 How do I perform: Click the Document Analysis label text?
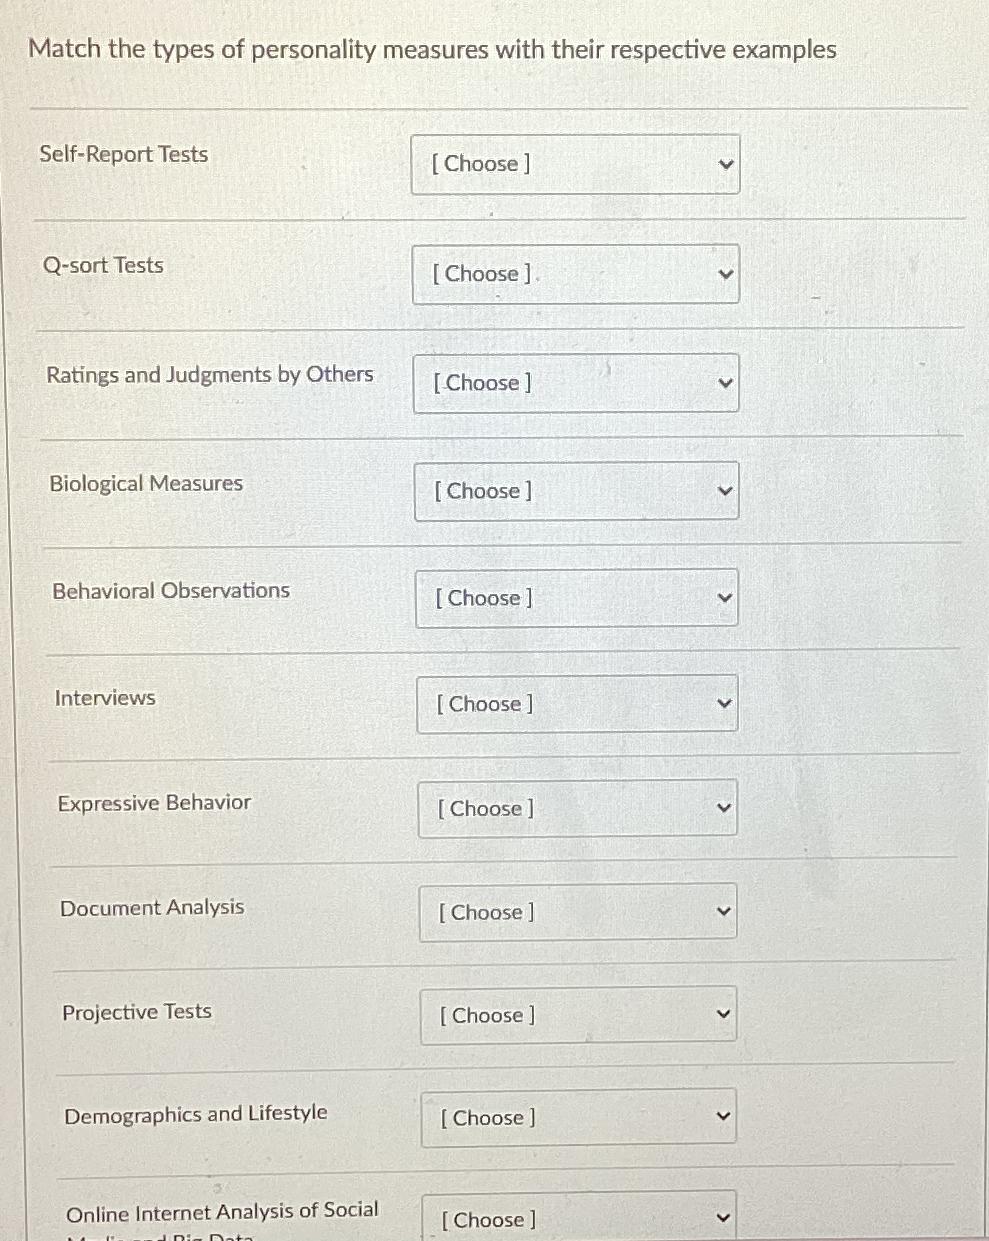click(152, 908)
